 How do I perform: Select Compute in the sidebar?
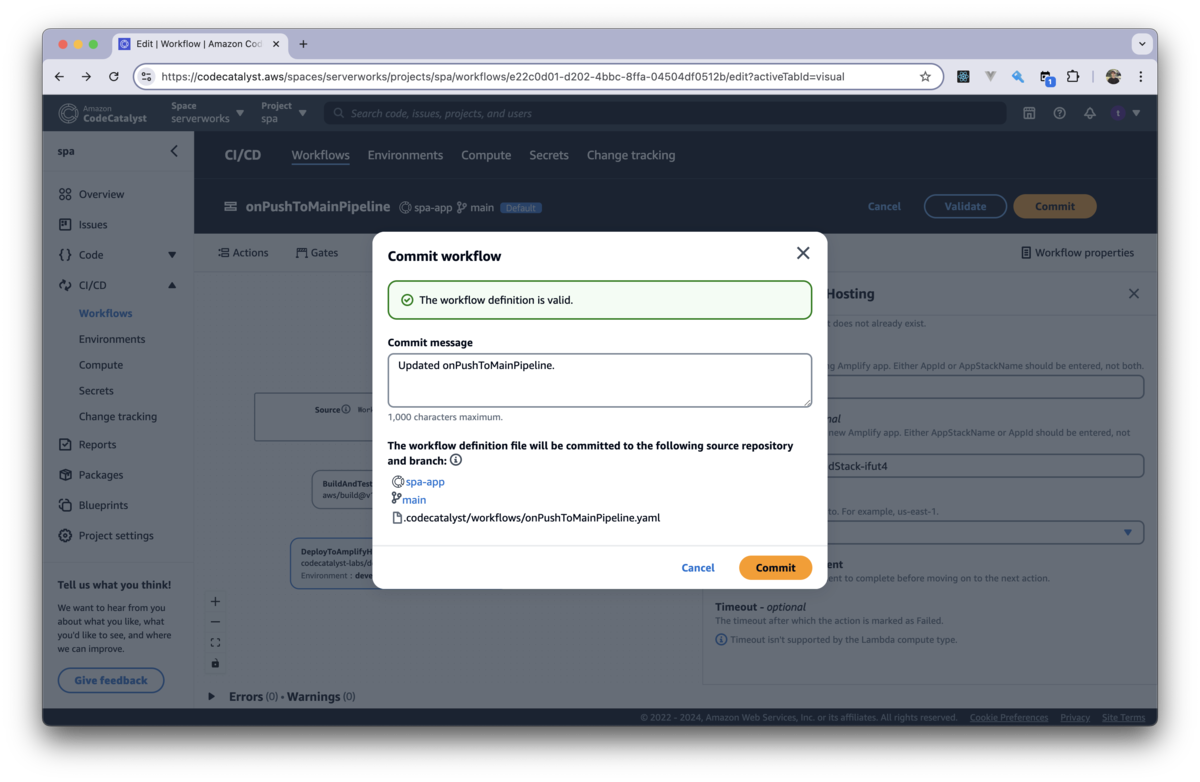pyautogui.click(x=101, y=365)
